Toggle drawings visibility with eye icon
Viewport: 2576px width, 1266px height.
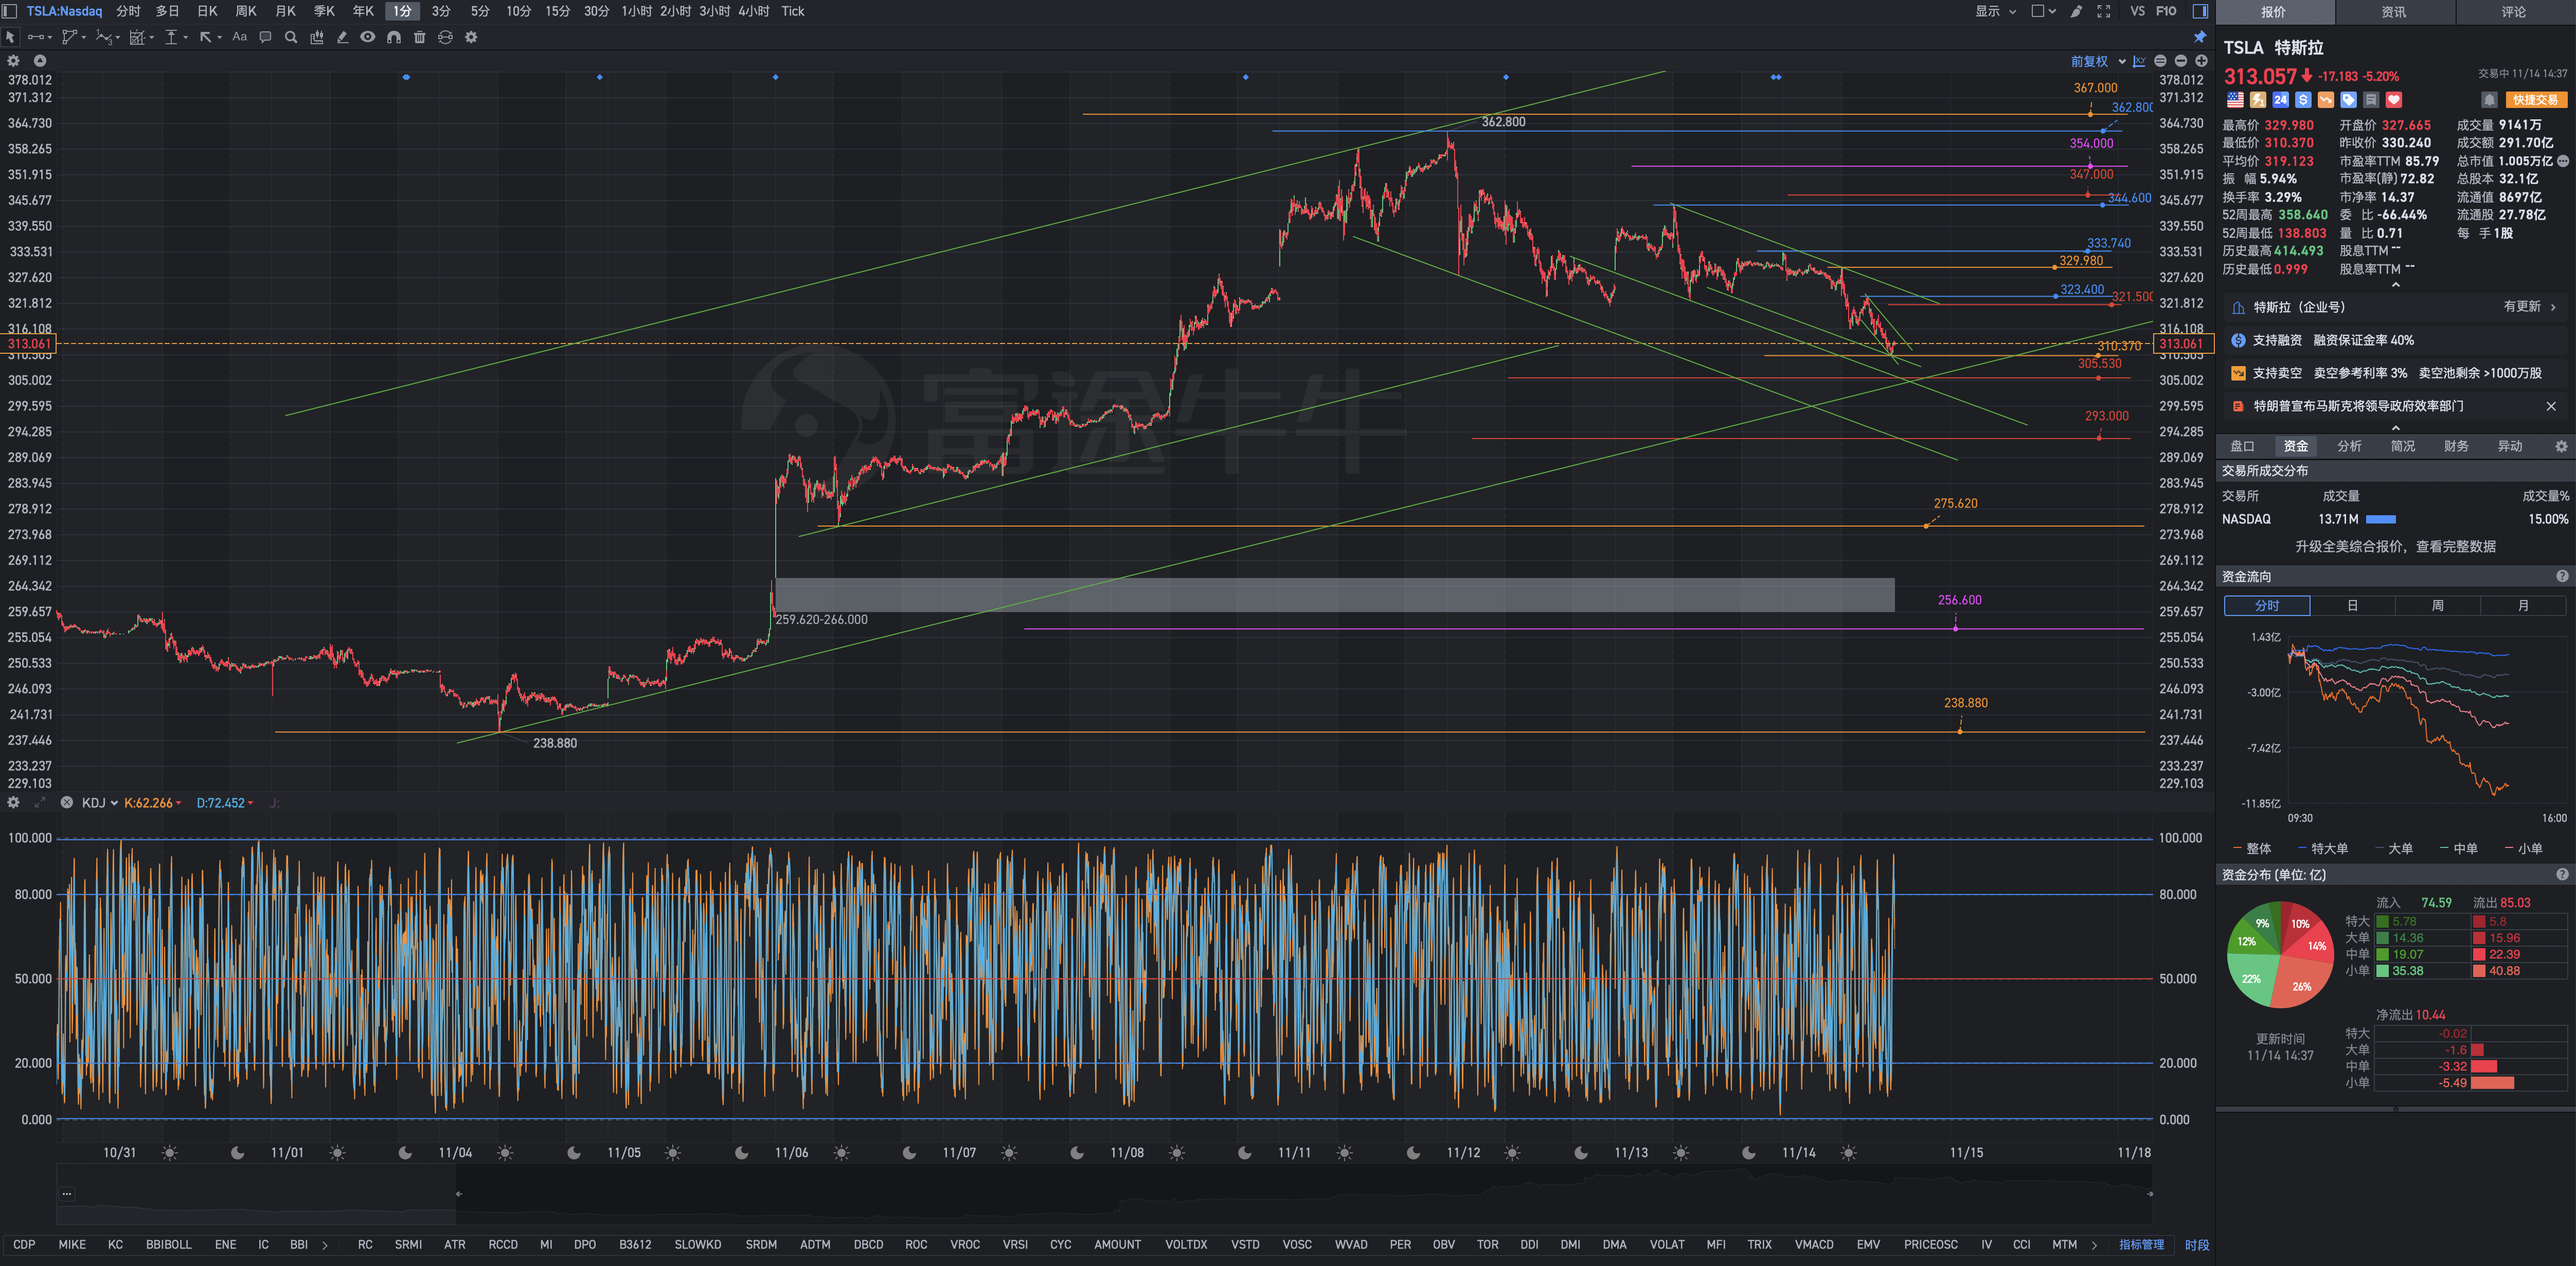(368, 37)
